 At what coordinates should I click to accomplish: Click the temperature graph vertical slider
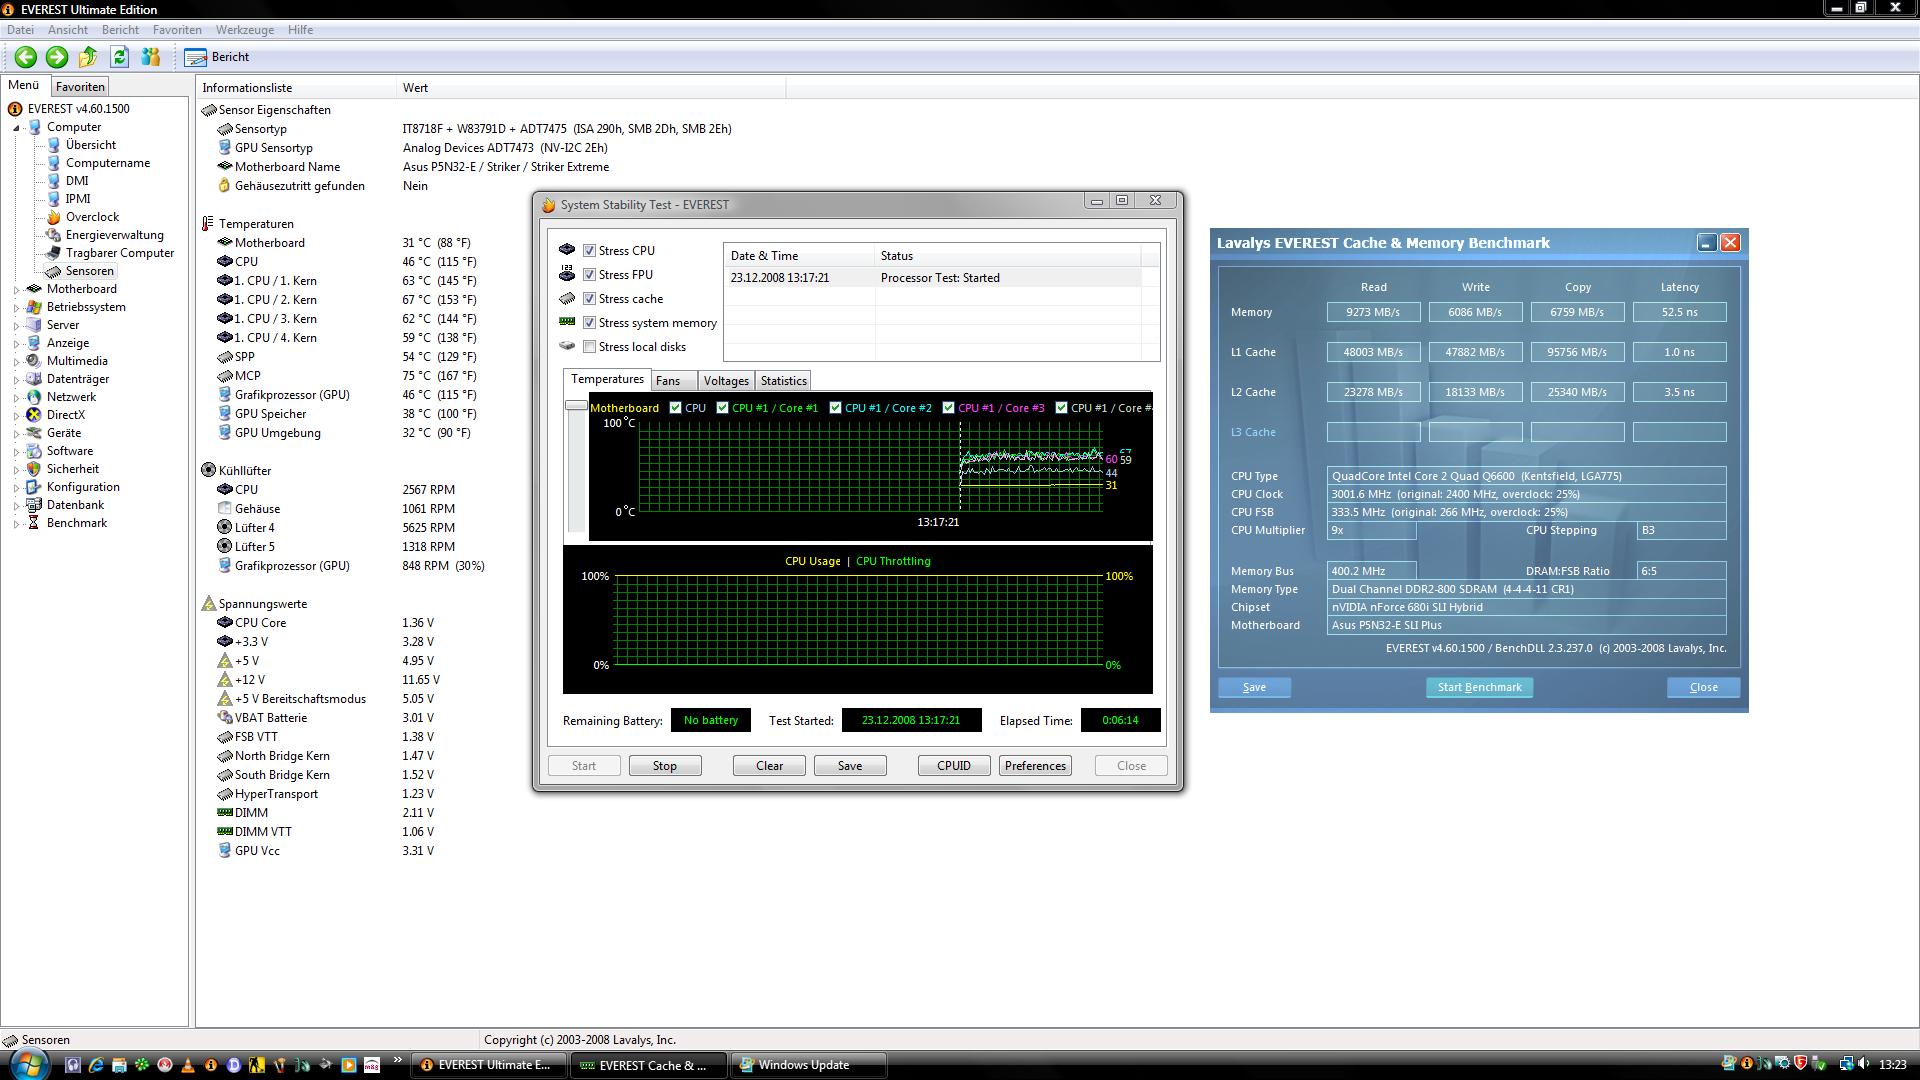click(x=576, y=405)
